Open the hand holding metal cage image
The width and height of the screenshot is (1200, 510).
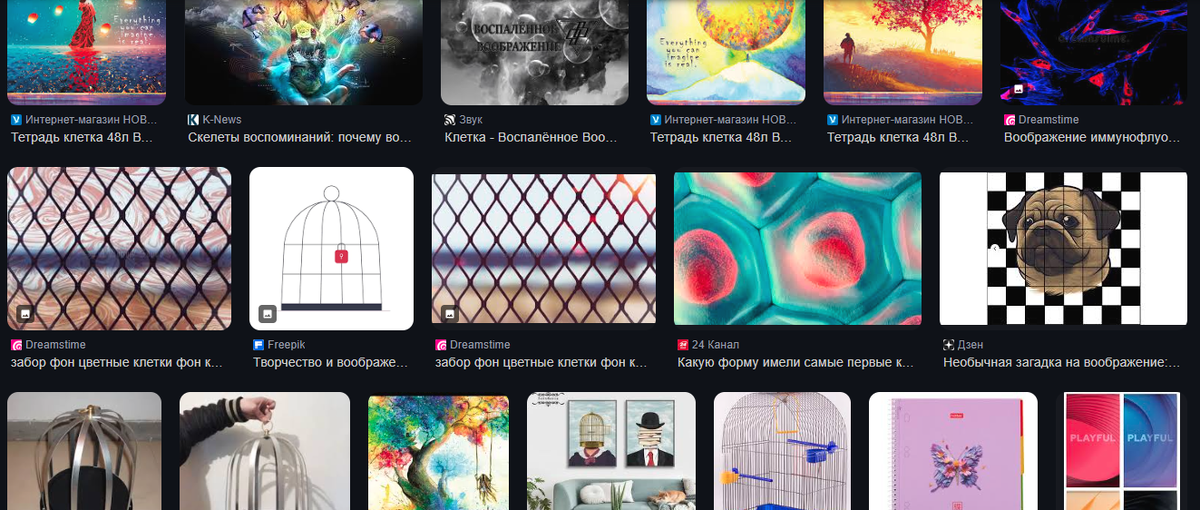[265, 451]
